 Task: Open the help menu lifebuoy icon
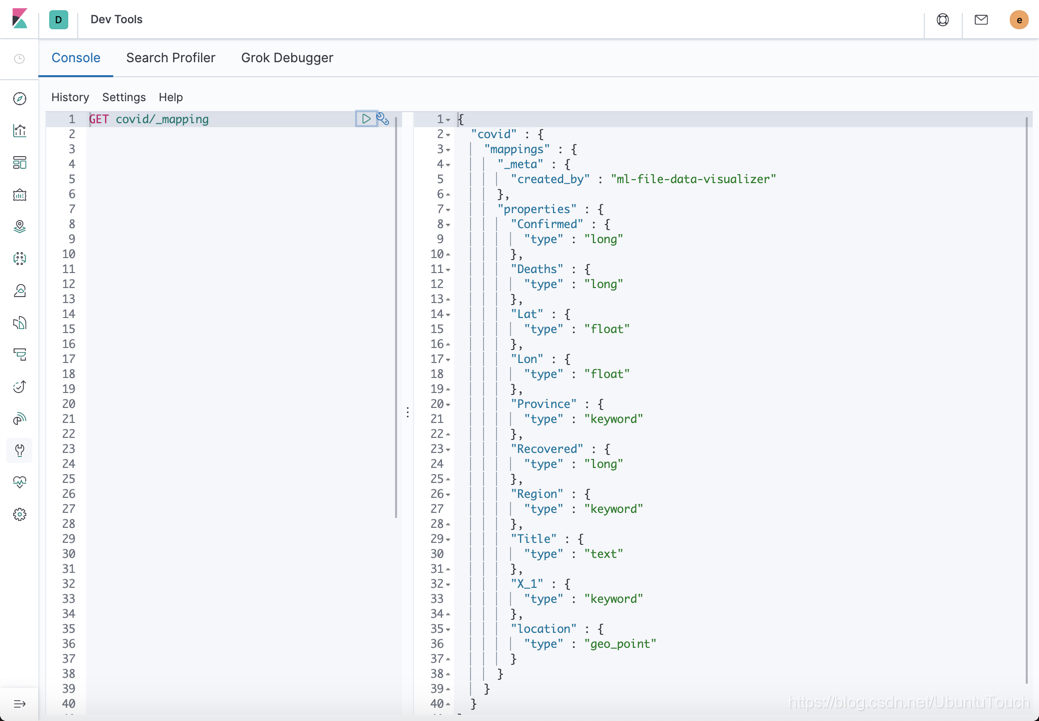(942, 20)
